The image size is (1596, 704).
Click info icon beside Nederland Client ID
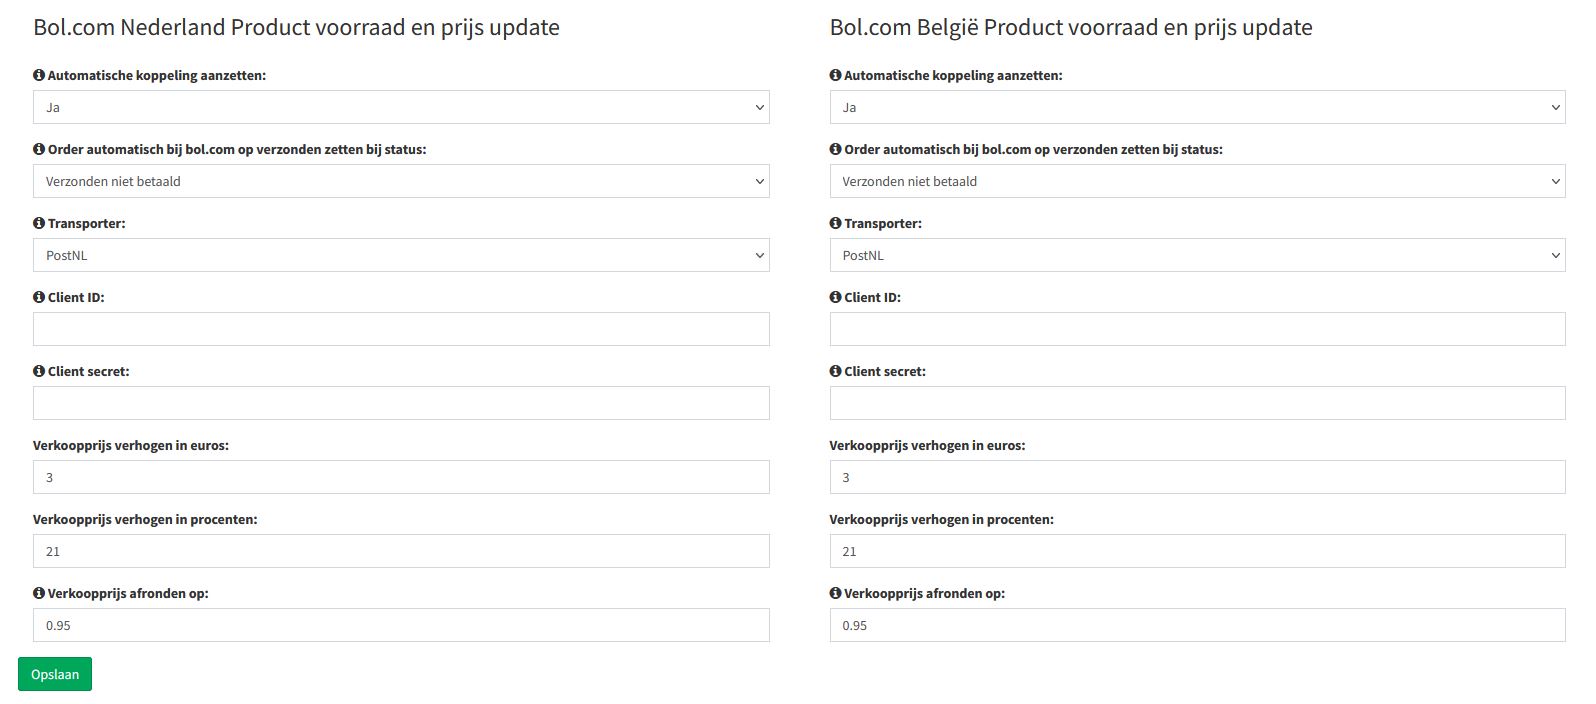[39, 297]
